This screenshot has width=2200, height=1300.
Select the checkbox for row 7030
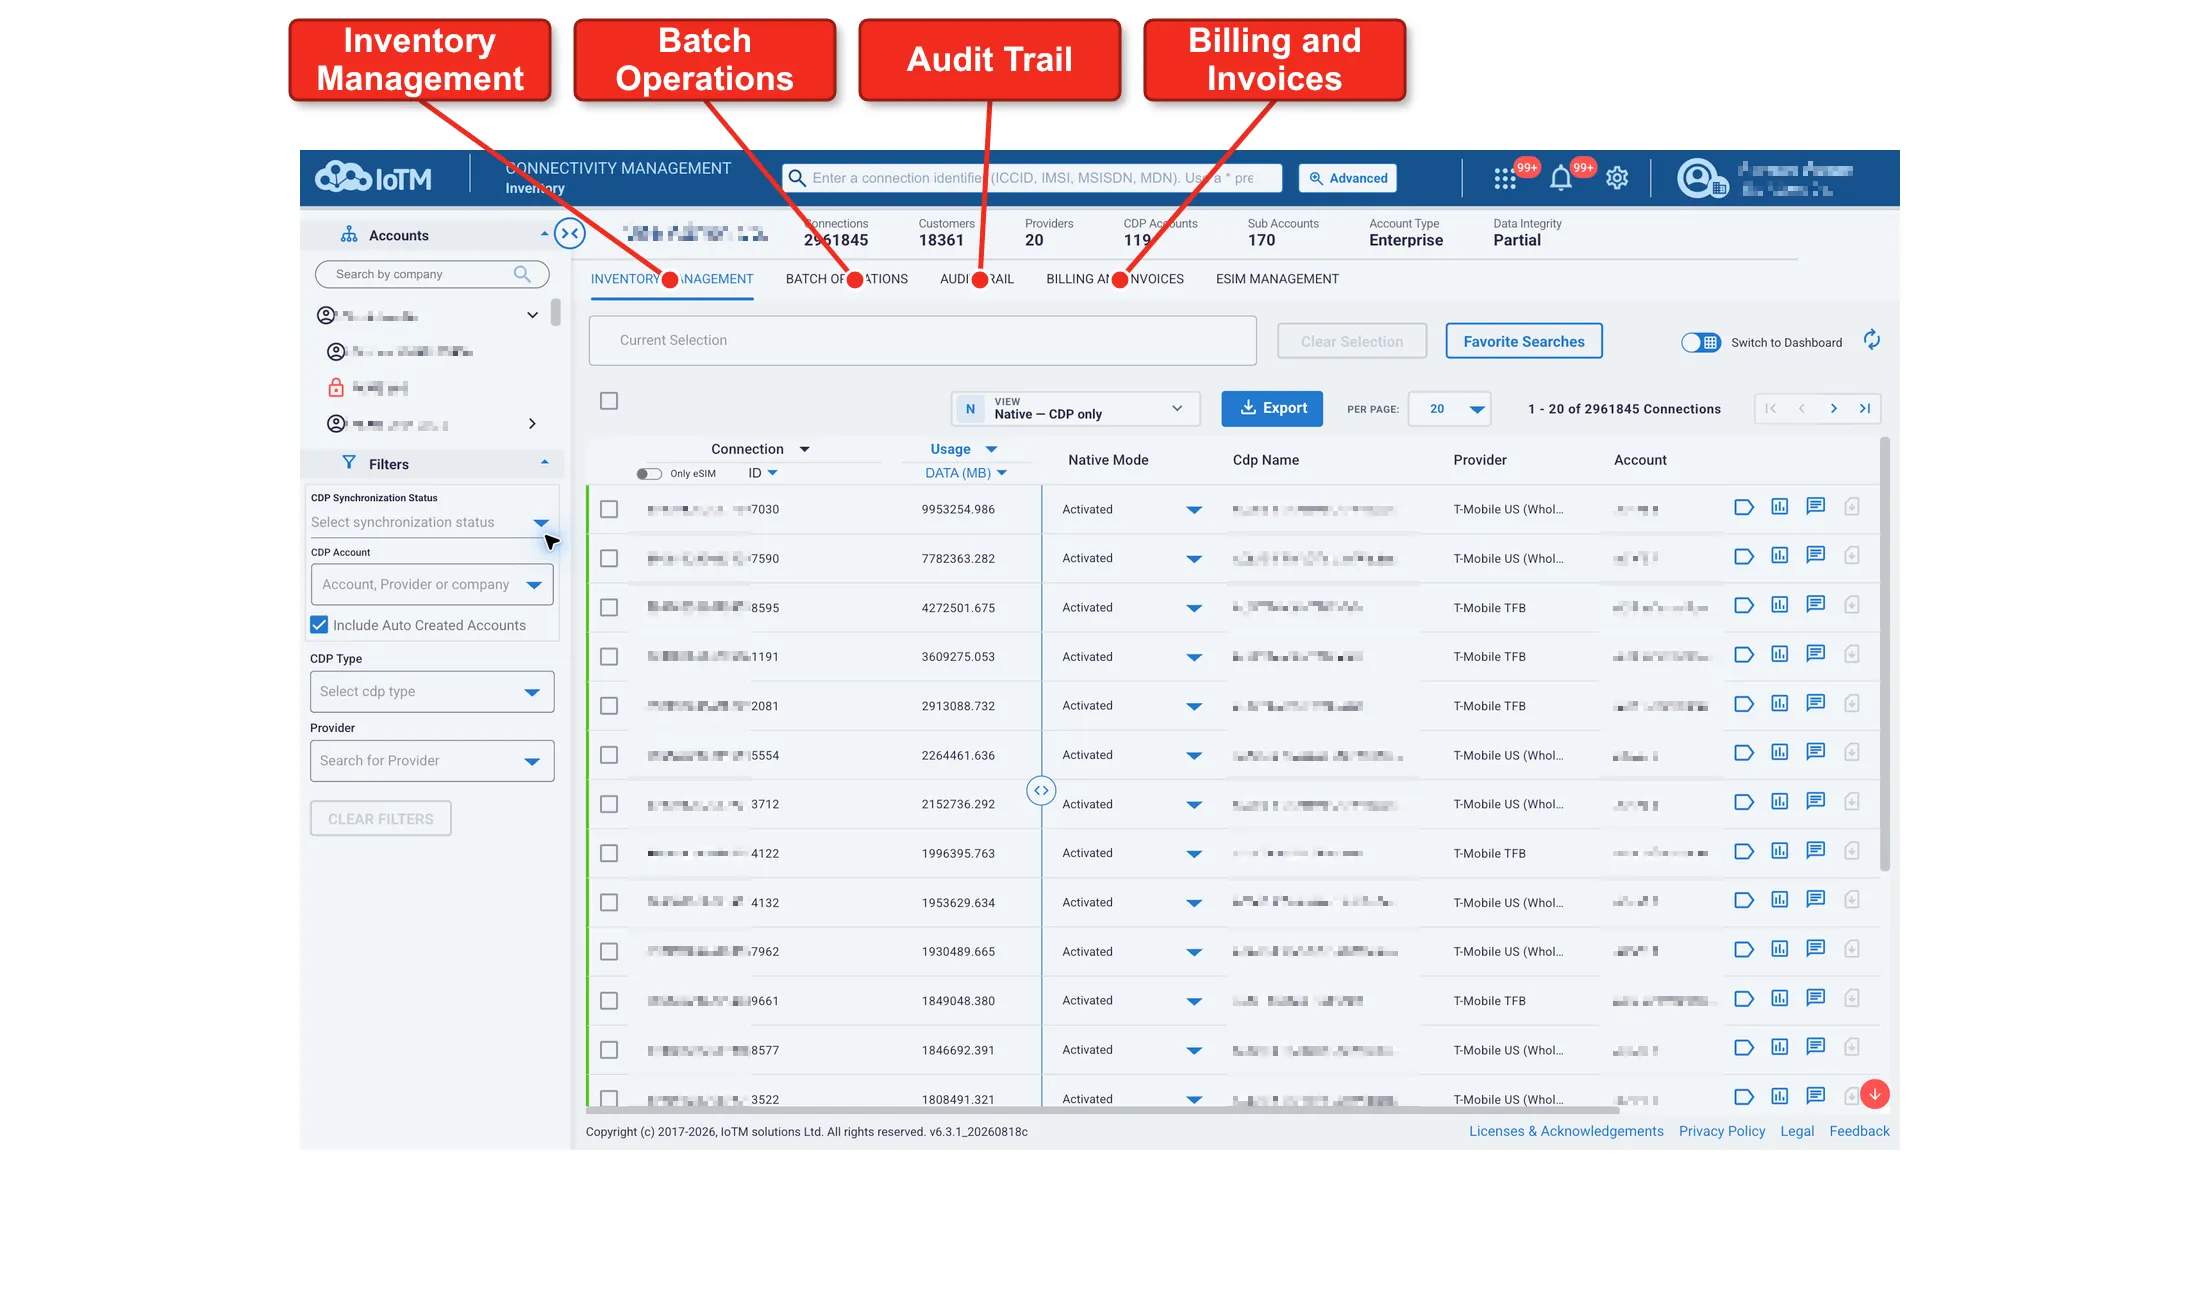point(609,509)
